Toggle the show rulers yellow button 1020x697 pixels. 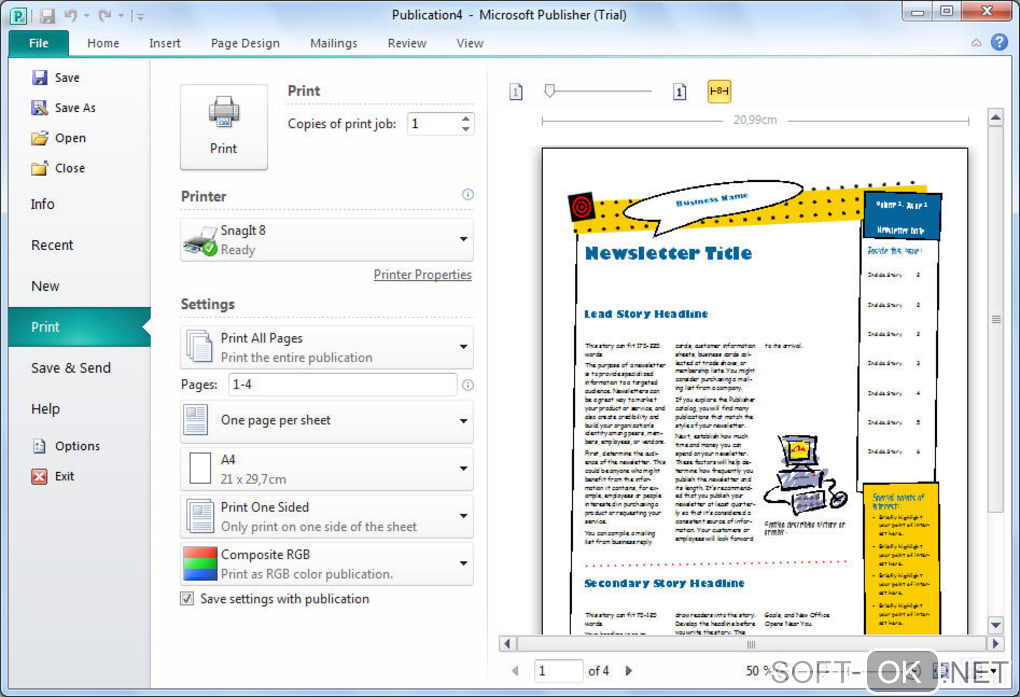pyautogui.click(x=719, y=91)
